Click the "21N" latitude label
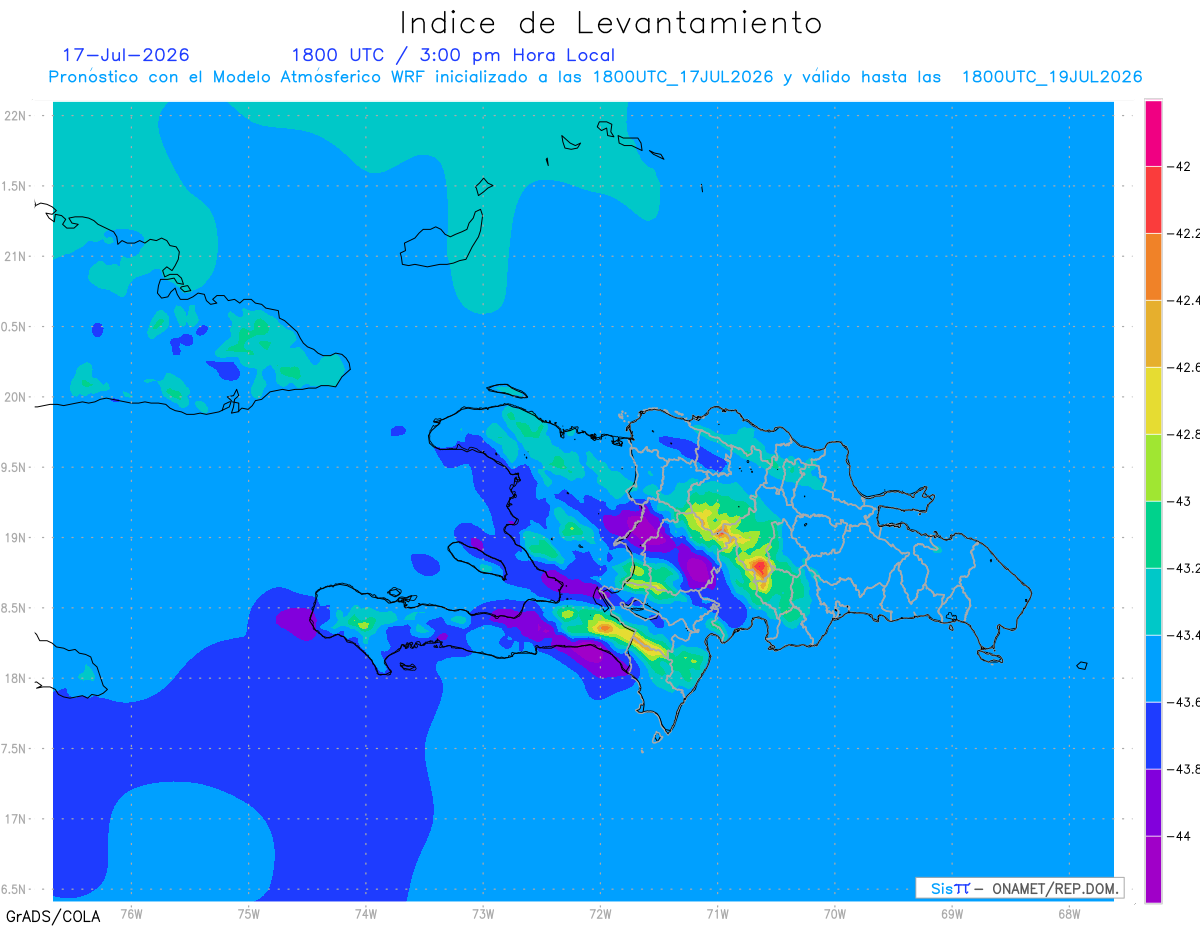The width and height of the screenshot is (1200, 927). click(x=16, y=257)
